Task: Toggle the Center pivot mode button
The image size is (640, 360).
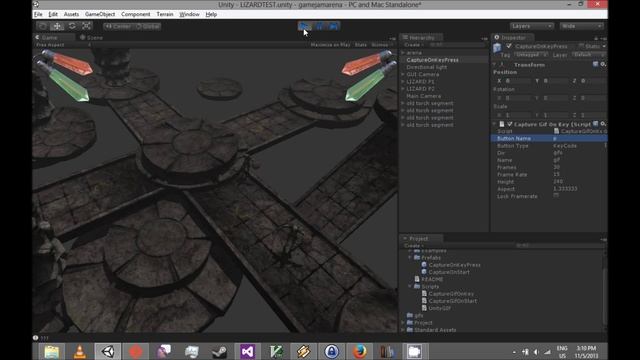Action: point(118,26)
